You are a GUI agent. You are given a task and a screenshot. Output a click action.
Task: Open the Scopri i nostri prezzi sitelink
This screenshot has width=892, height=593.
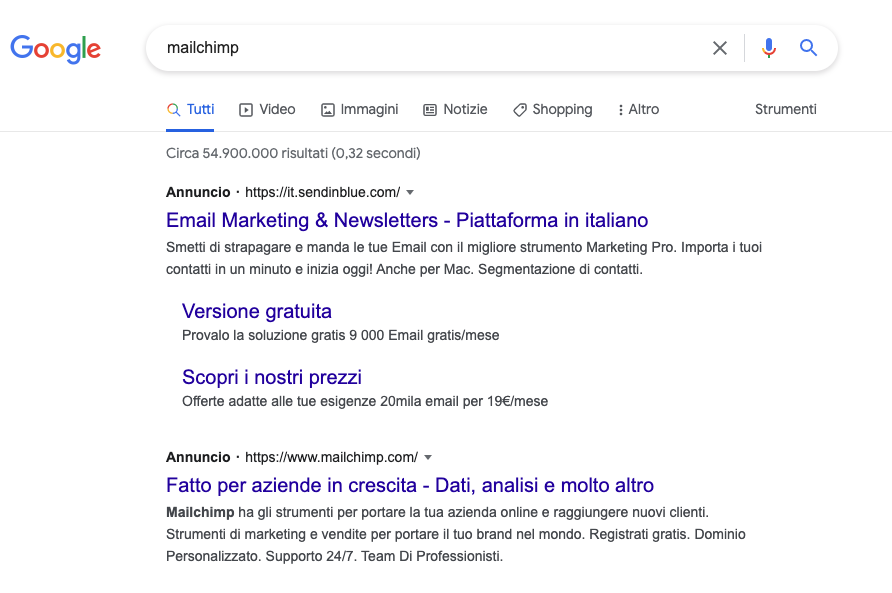click(x=272, y=377)
